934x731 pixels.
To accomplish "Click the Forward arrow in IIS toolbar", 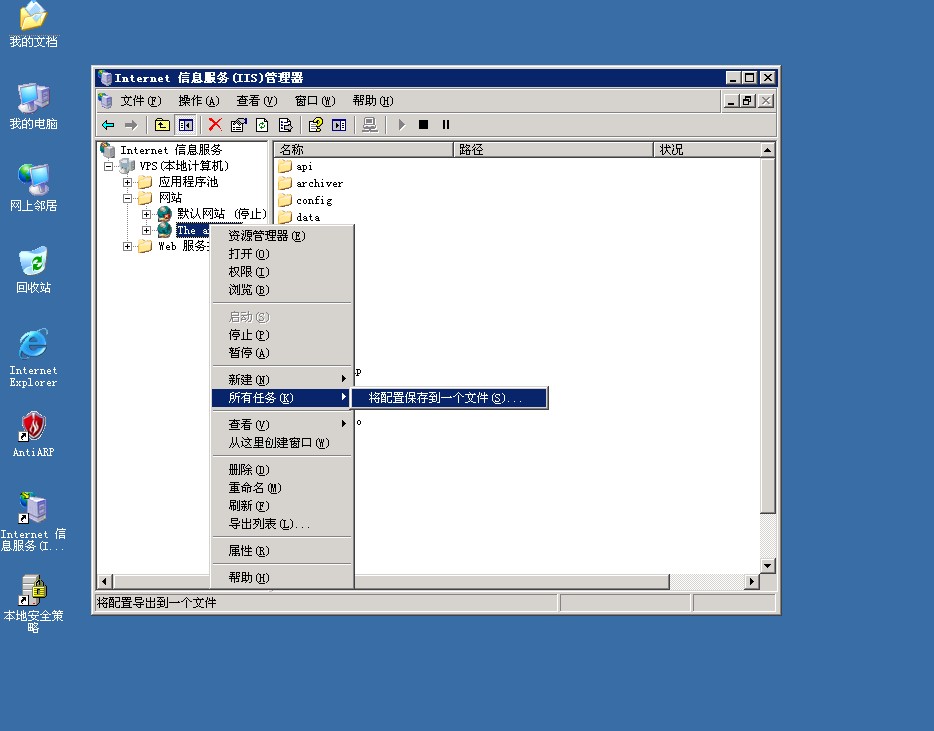I will click(x=131, y=125).
